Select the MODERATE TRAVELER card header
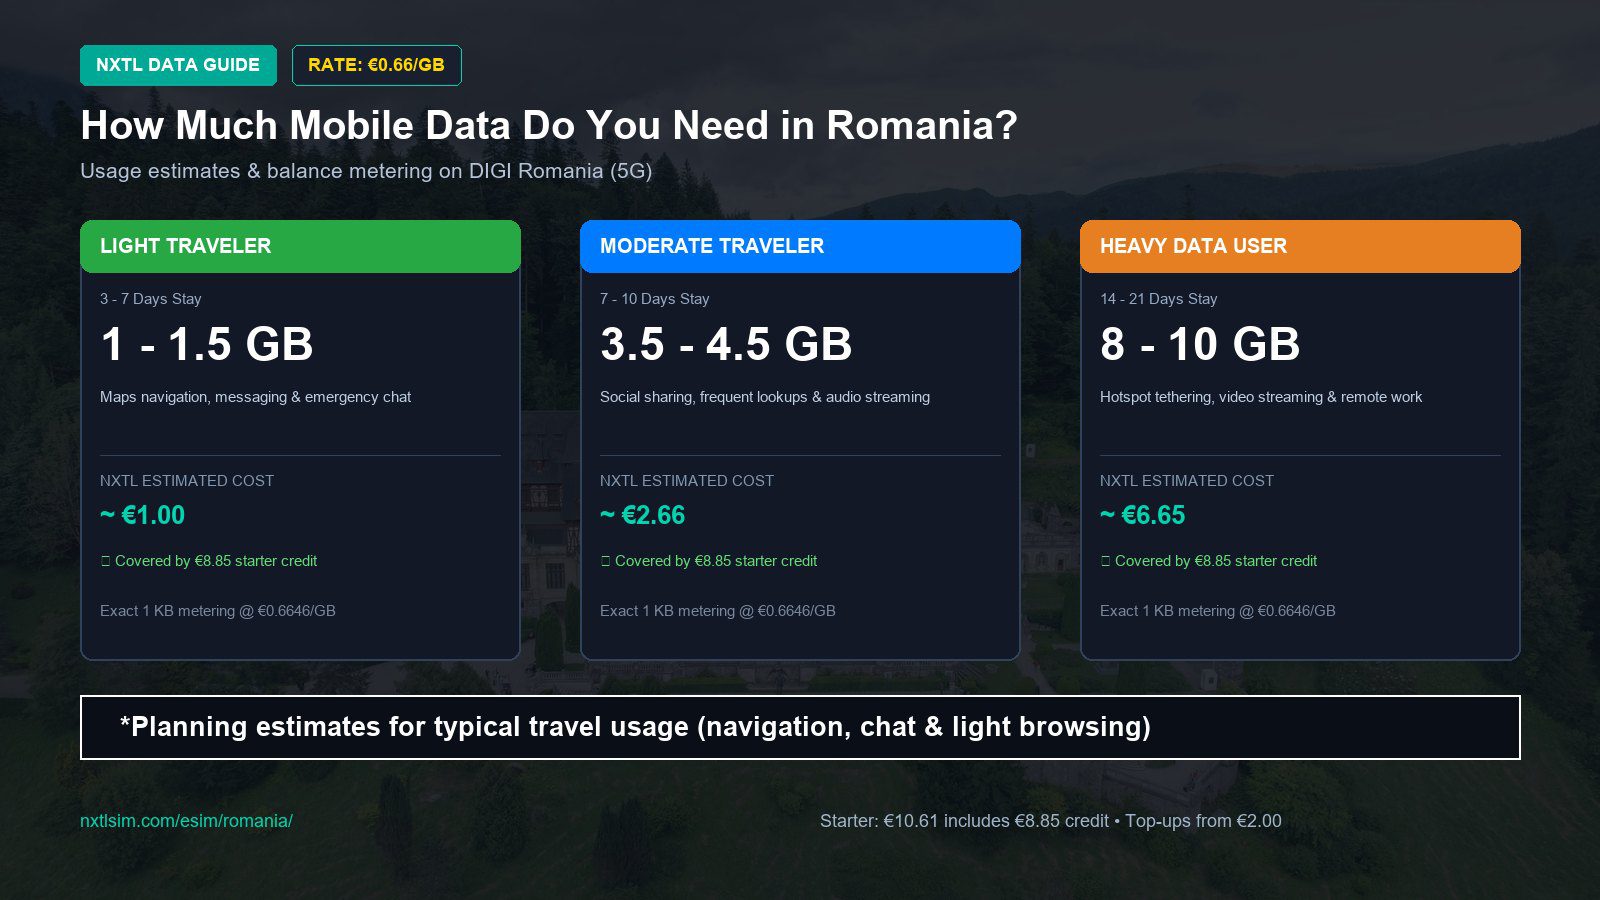The image size is (1600, 900). tap(800, 246)
